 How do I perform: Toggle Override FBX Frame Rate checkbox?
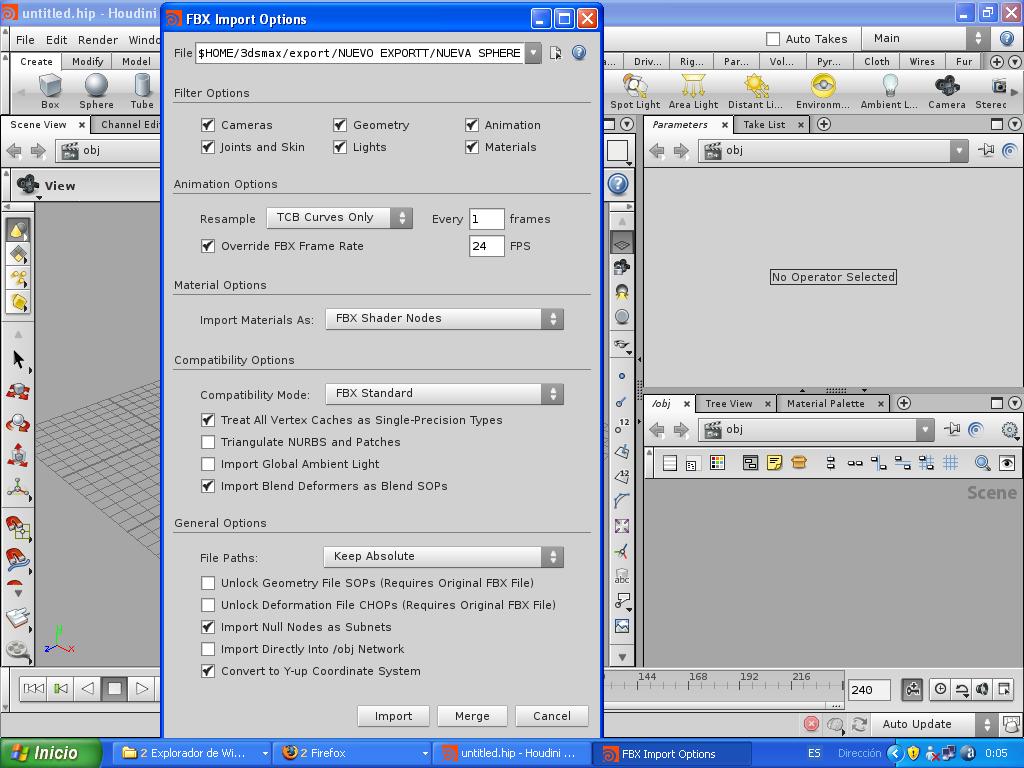coord(208,246)
